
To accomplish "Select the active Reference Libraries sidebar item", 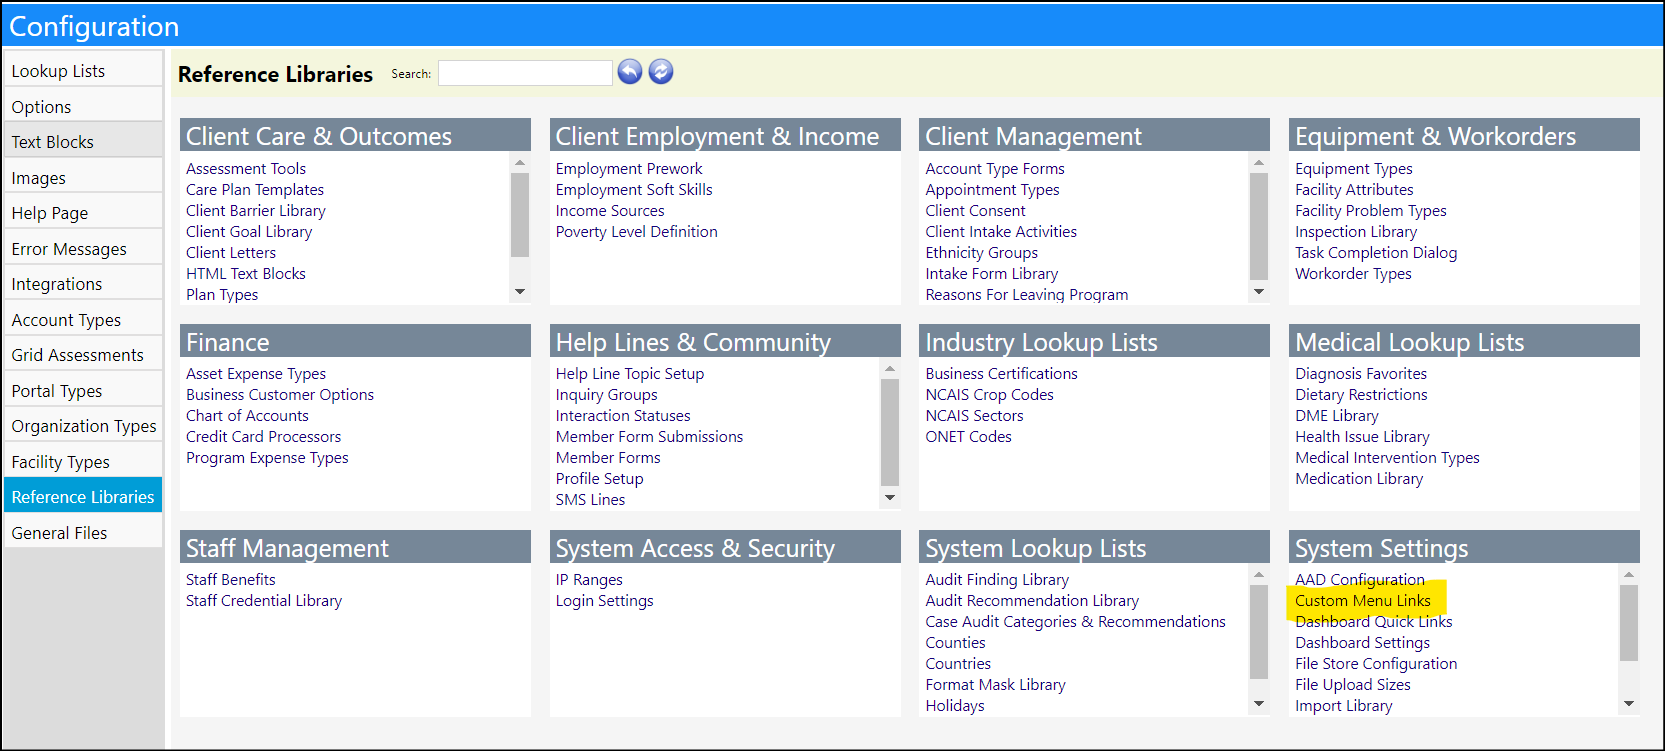I will tap(83, 497).
